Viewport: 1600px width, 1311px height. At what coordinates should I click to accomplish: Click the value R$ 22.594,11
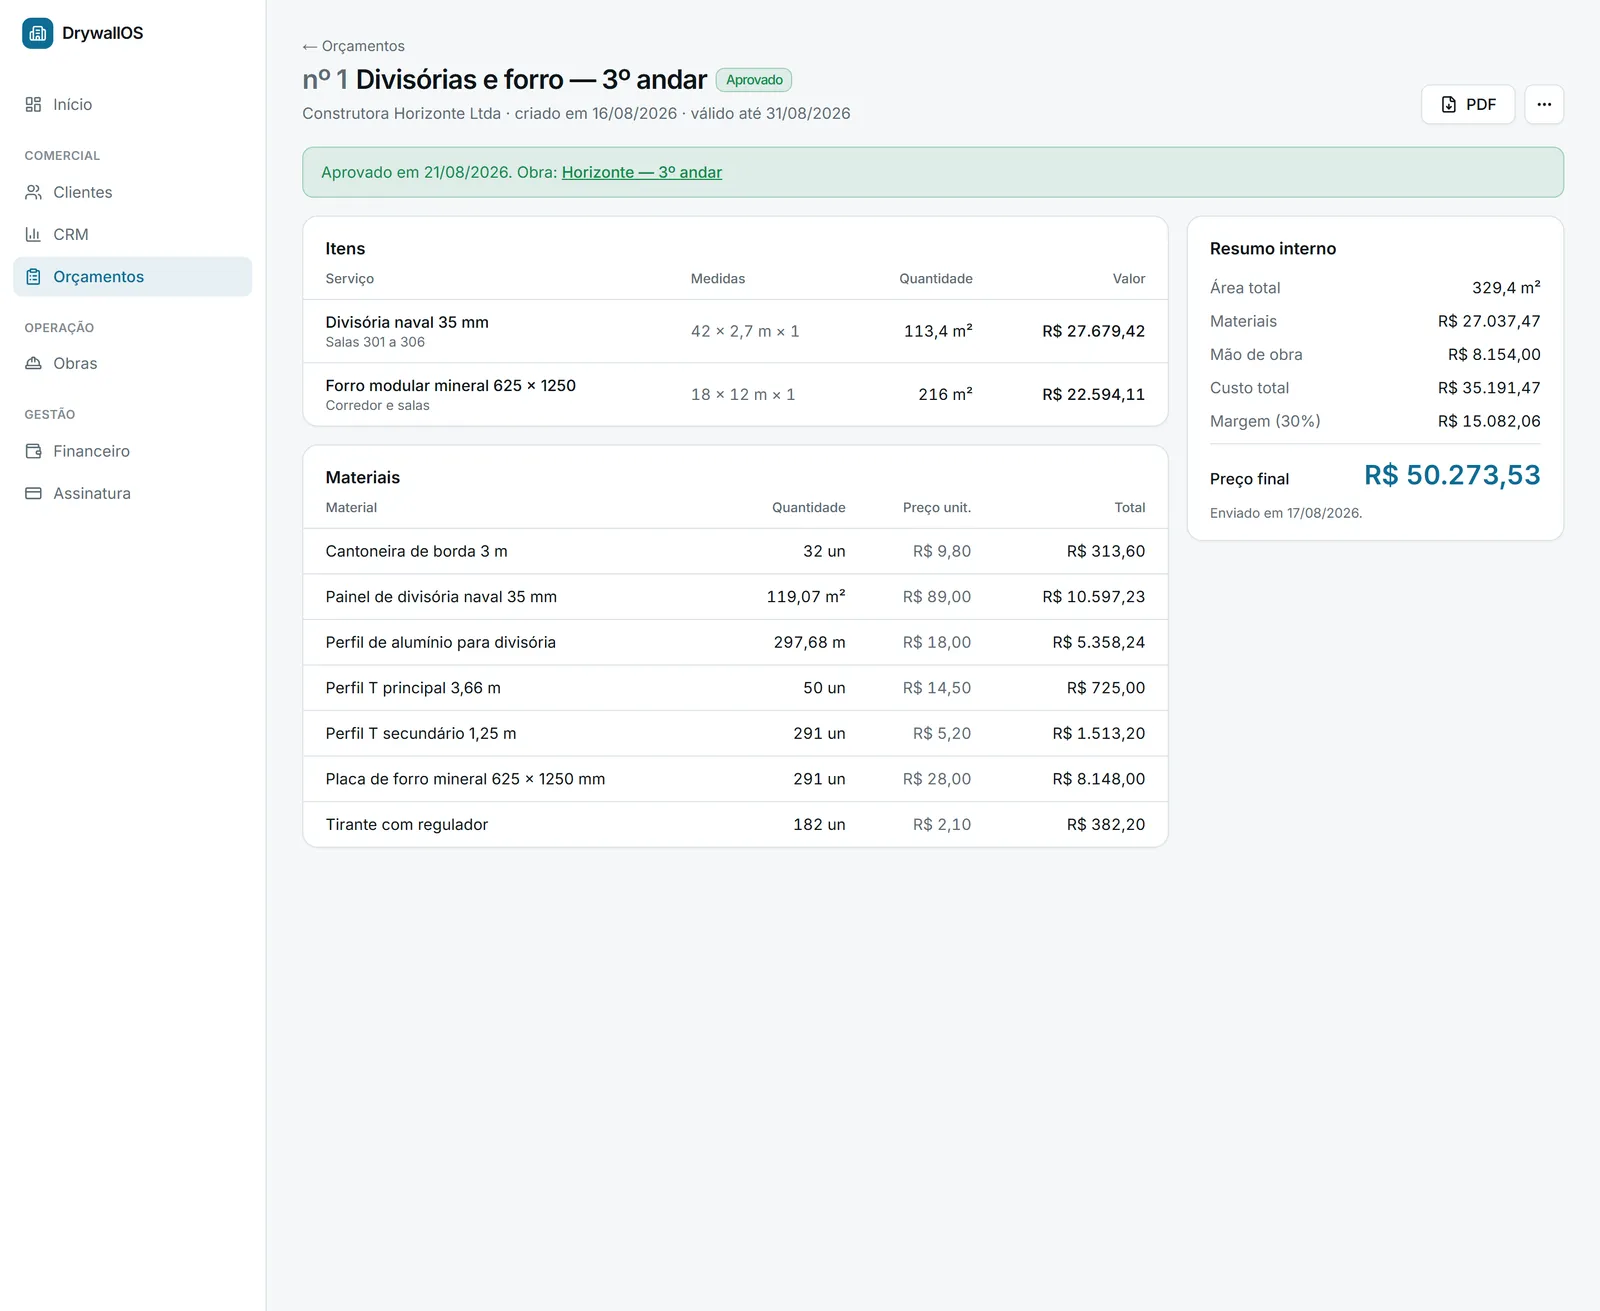point(1093,394)
